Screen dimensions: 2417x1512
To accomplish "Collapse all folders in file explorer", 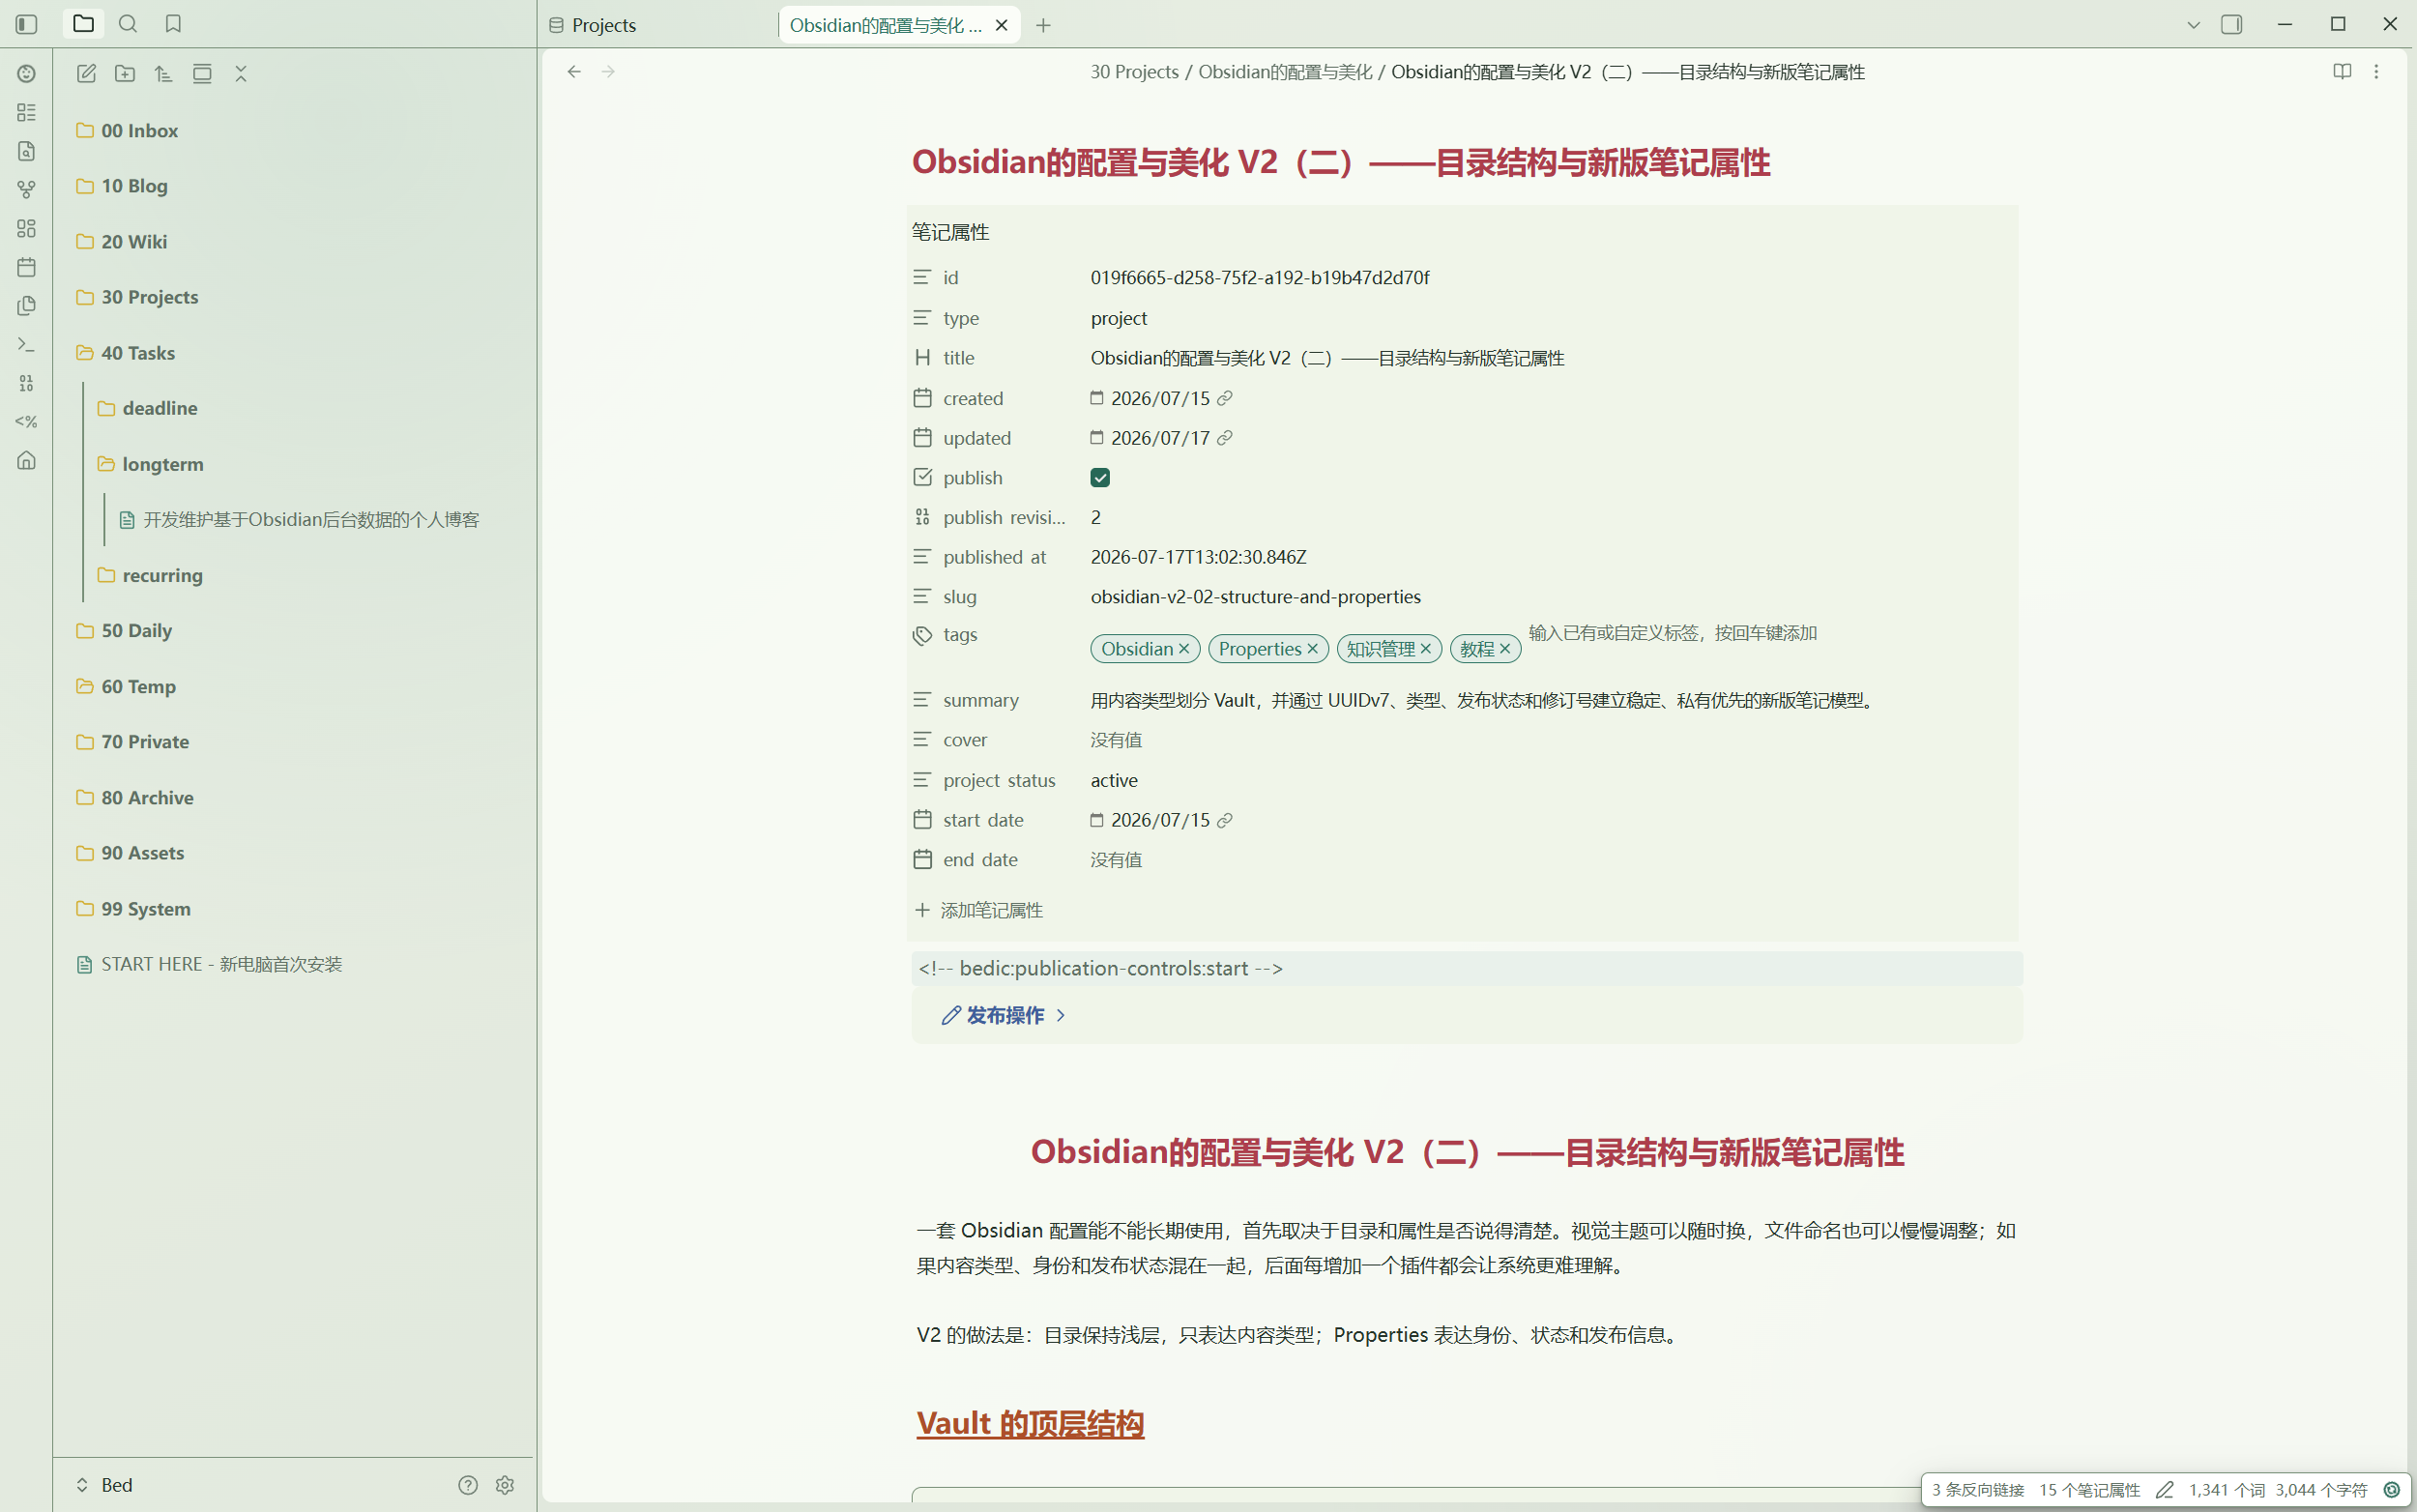I will click(x=241, y=74).
